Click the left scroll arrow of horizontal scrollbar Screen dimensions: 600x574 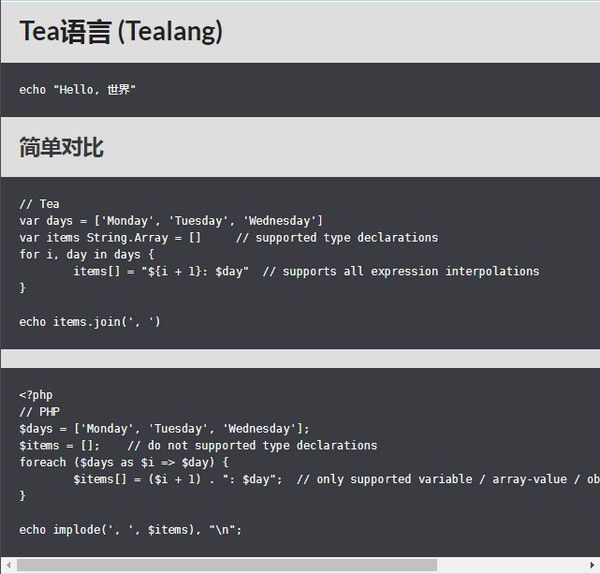[8, 565]
